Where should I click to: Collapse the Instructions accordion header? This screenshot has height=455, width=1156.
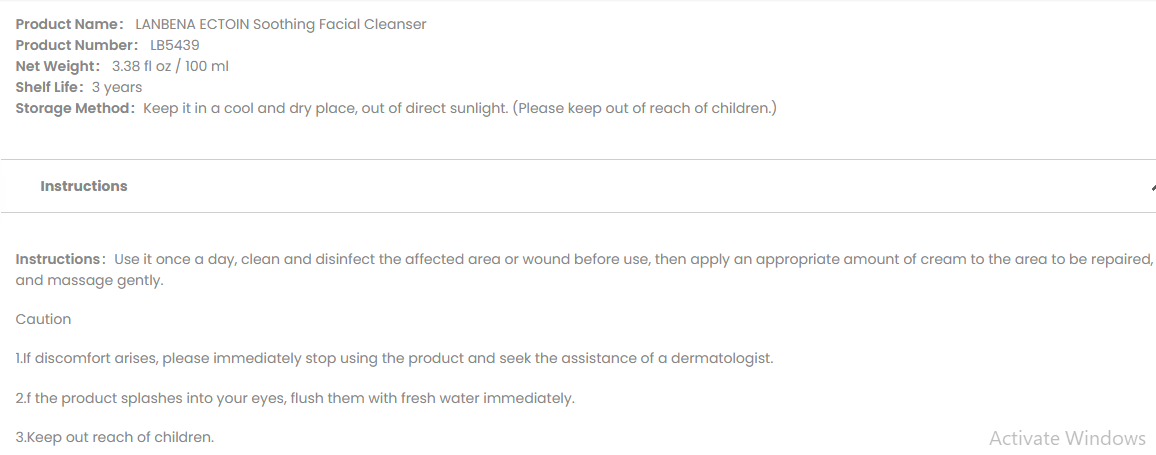tap(578, 186)
